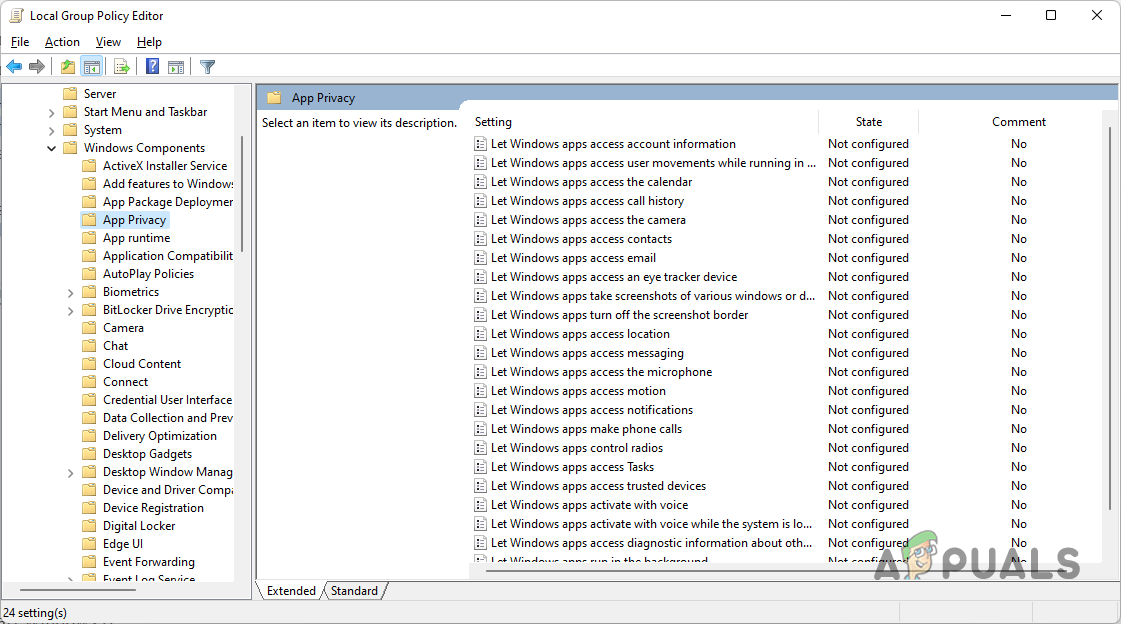Toggle the Show/Hide Console Tree icon
Screen dimensions: 1121x624
92,66
